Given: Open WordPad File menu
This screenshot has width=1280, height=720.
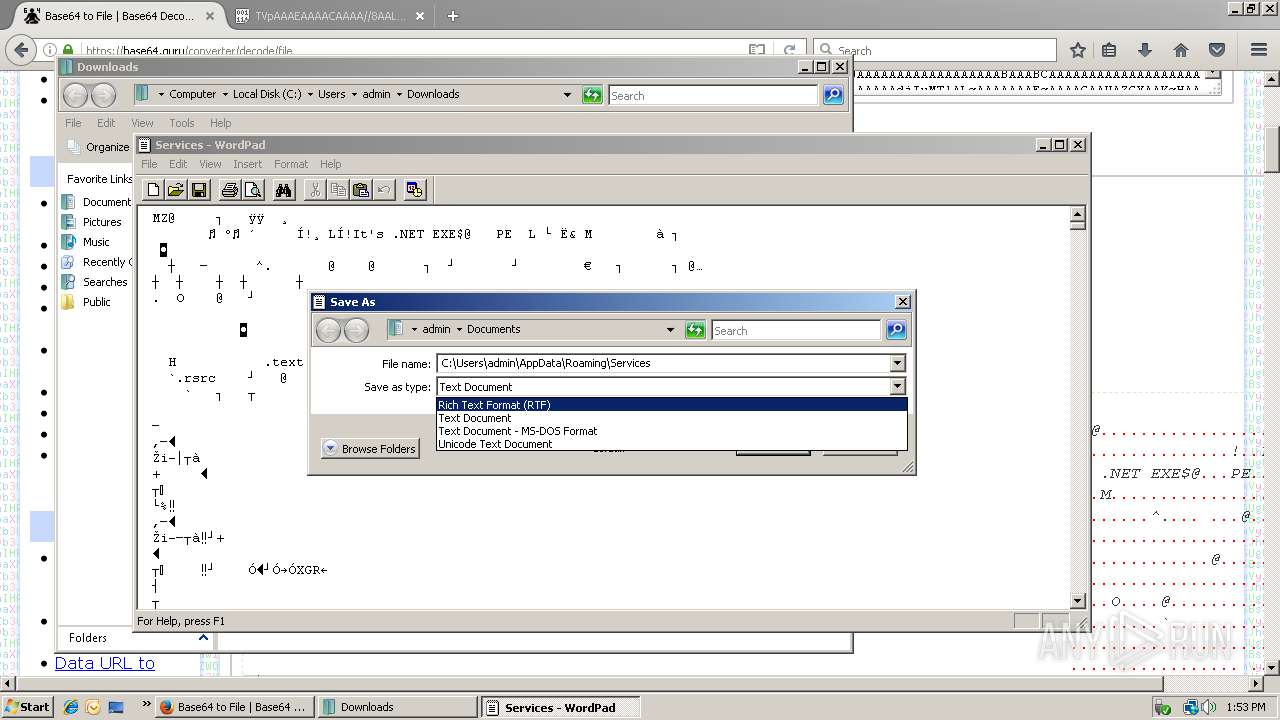Looking at the screenshot, I should (149, 164).
